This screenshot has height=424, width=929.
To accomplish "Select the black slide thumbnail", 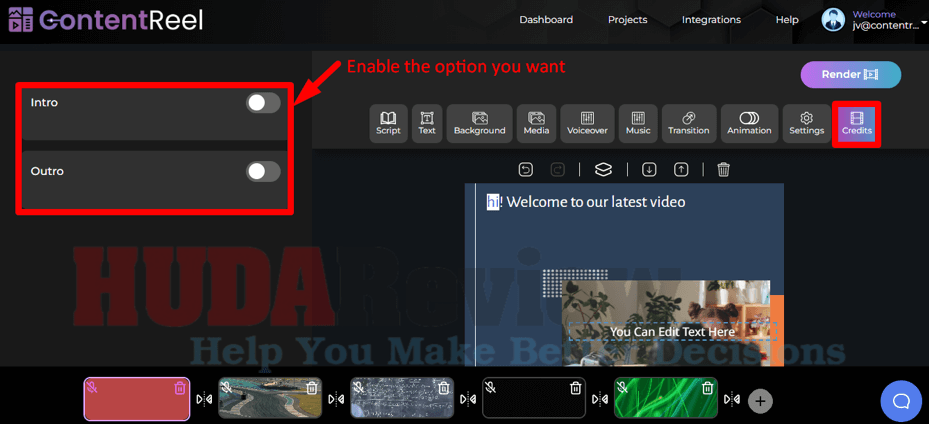I will (534, 398).
